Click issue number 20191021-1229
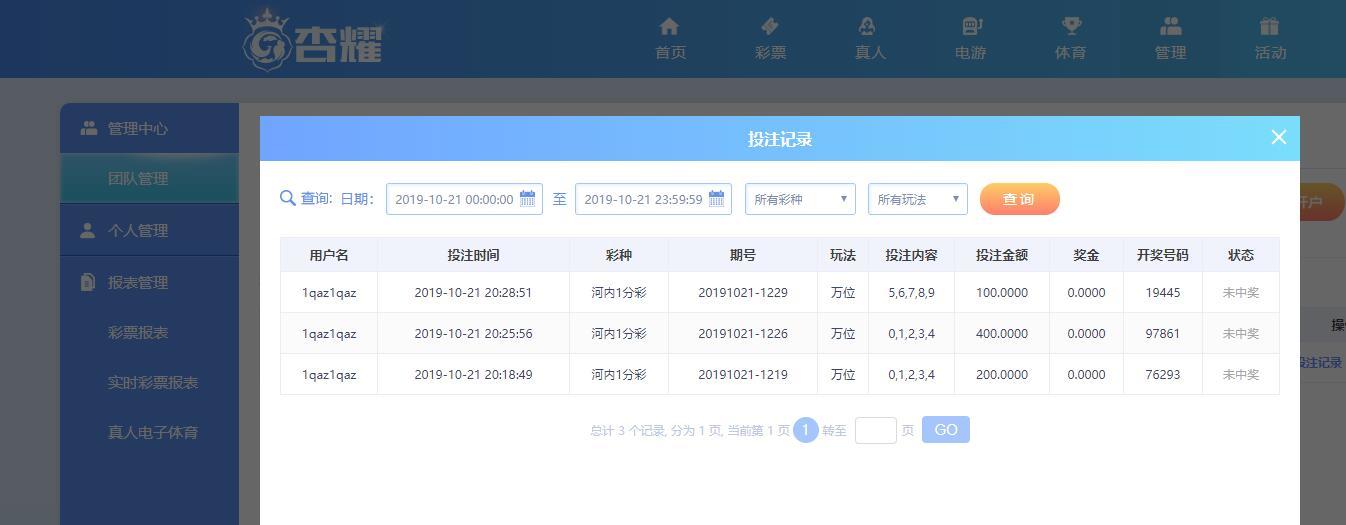The image size is (1346, 525). pyautogui.click(x=743, y=293)
